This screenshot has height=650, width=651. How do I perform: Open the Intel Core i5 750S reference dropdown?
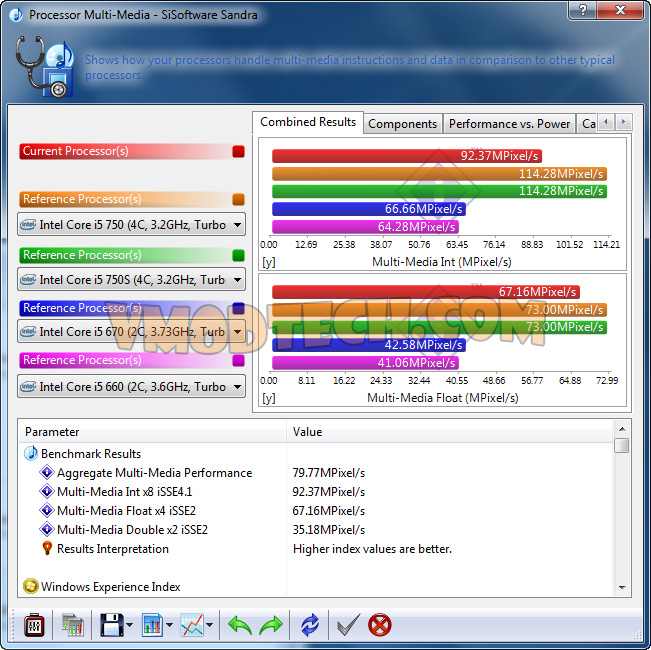[131, 279]
